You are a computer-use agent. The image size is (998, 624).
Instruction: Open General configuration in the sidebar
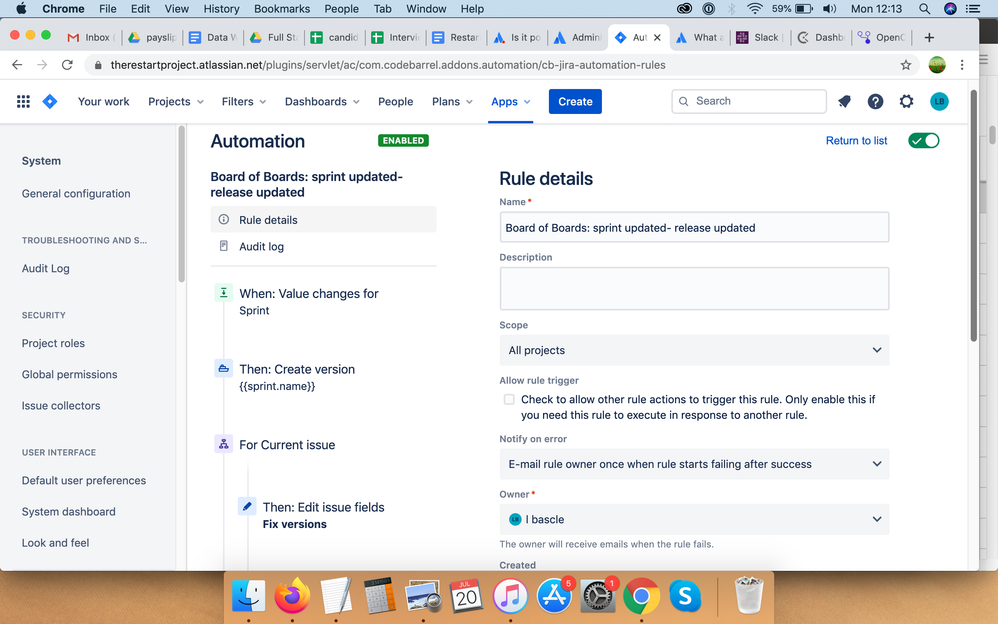click(76, 194)
